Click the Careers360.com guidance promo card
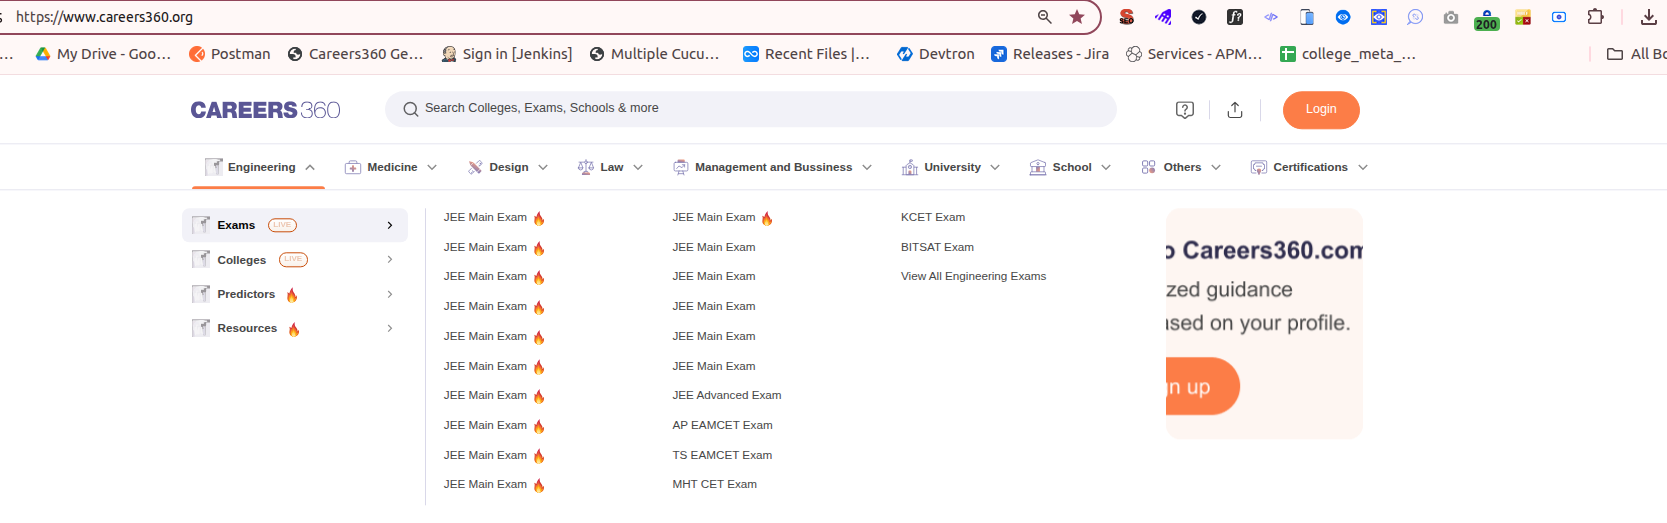The width and height of the screenshot is (1667, 523). click(1264, 323)
